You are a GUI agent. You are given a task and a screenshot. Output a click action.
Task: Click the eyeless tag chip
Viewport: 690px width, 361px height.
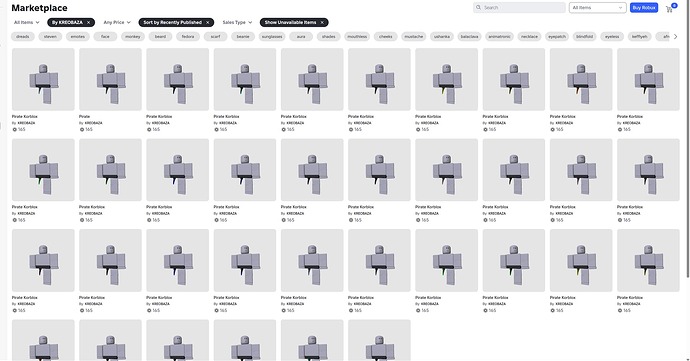coord(612,37)
